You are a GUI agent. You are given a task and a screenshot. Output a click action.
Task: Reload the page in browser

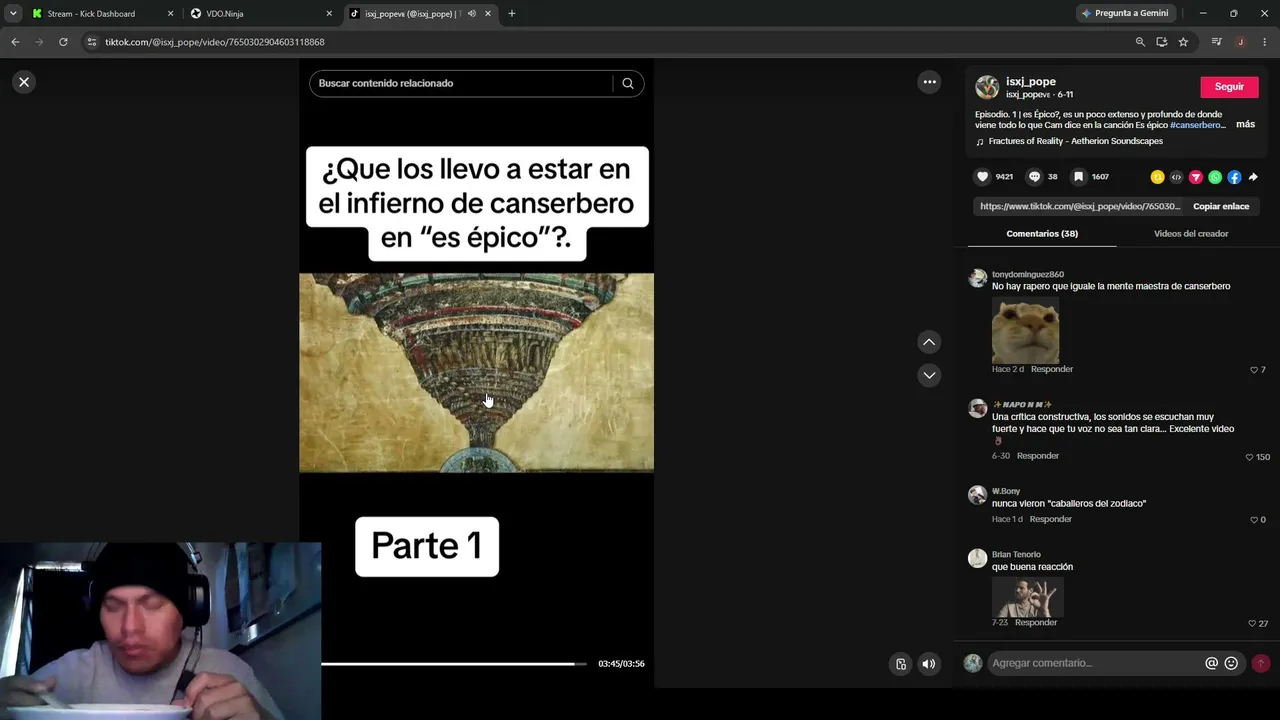[x=63, y=42]
